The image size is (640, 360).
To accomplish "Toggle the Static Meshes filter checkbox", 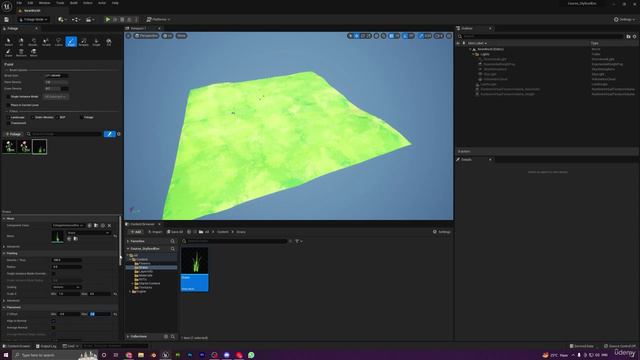I will point(32,117).
